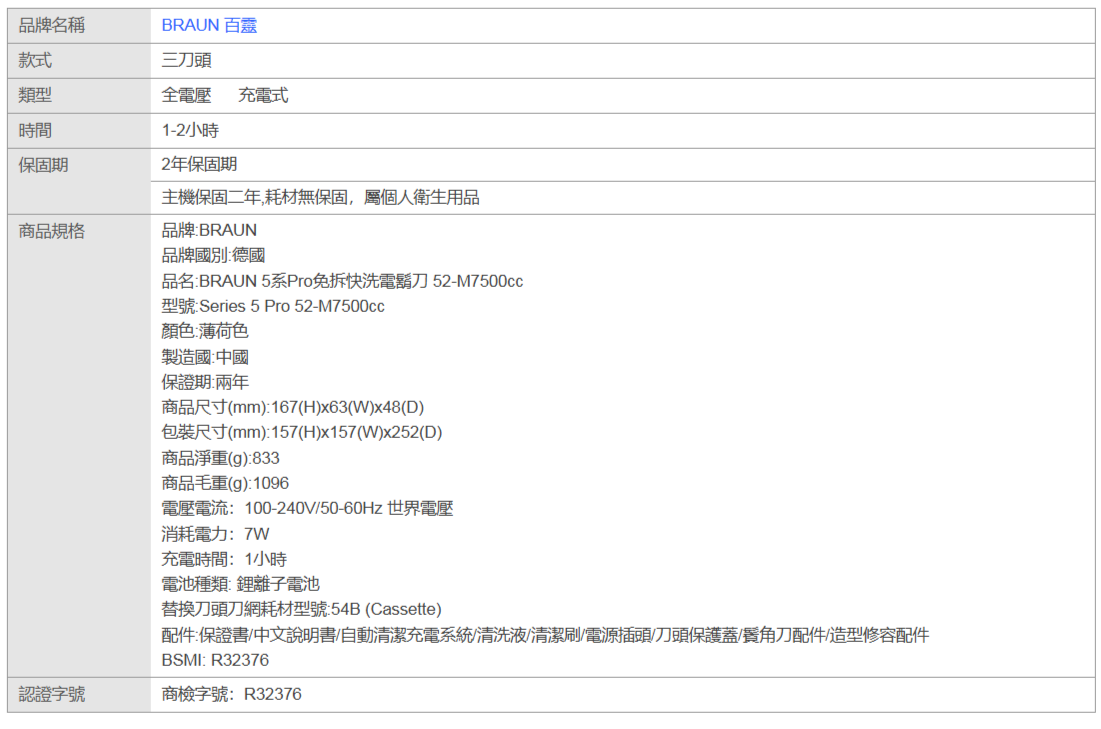Click the 電壓電流 100-240V line
1101x729 pixels.
308,508
